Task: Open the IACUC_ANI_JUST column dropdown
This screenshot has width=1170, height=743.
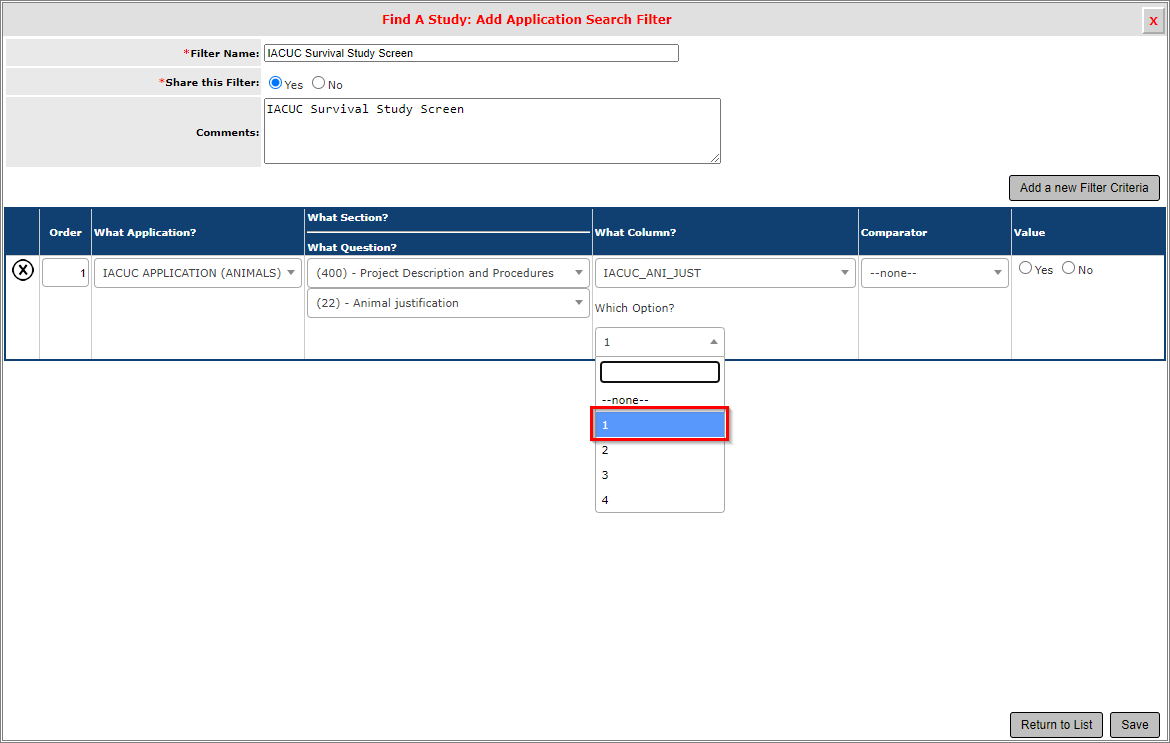Action: coord(725,273)
